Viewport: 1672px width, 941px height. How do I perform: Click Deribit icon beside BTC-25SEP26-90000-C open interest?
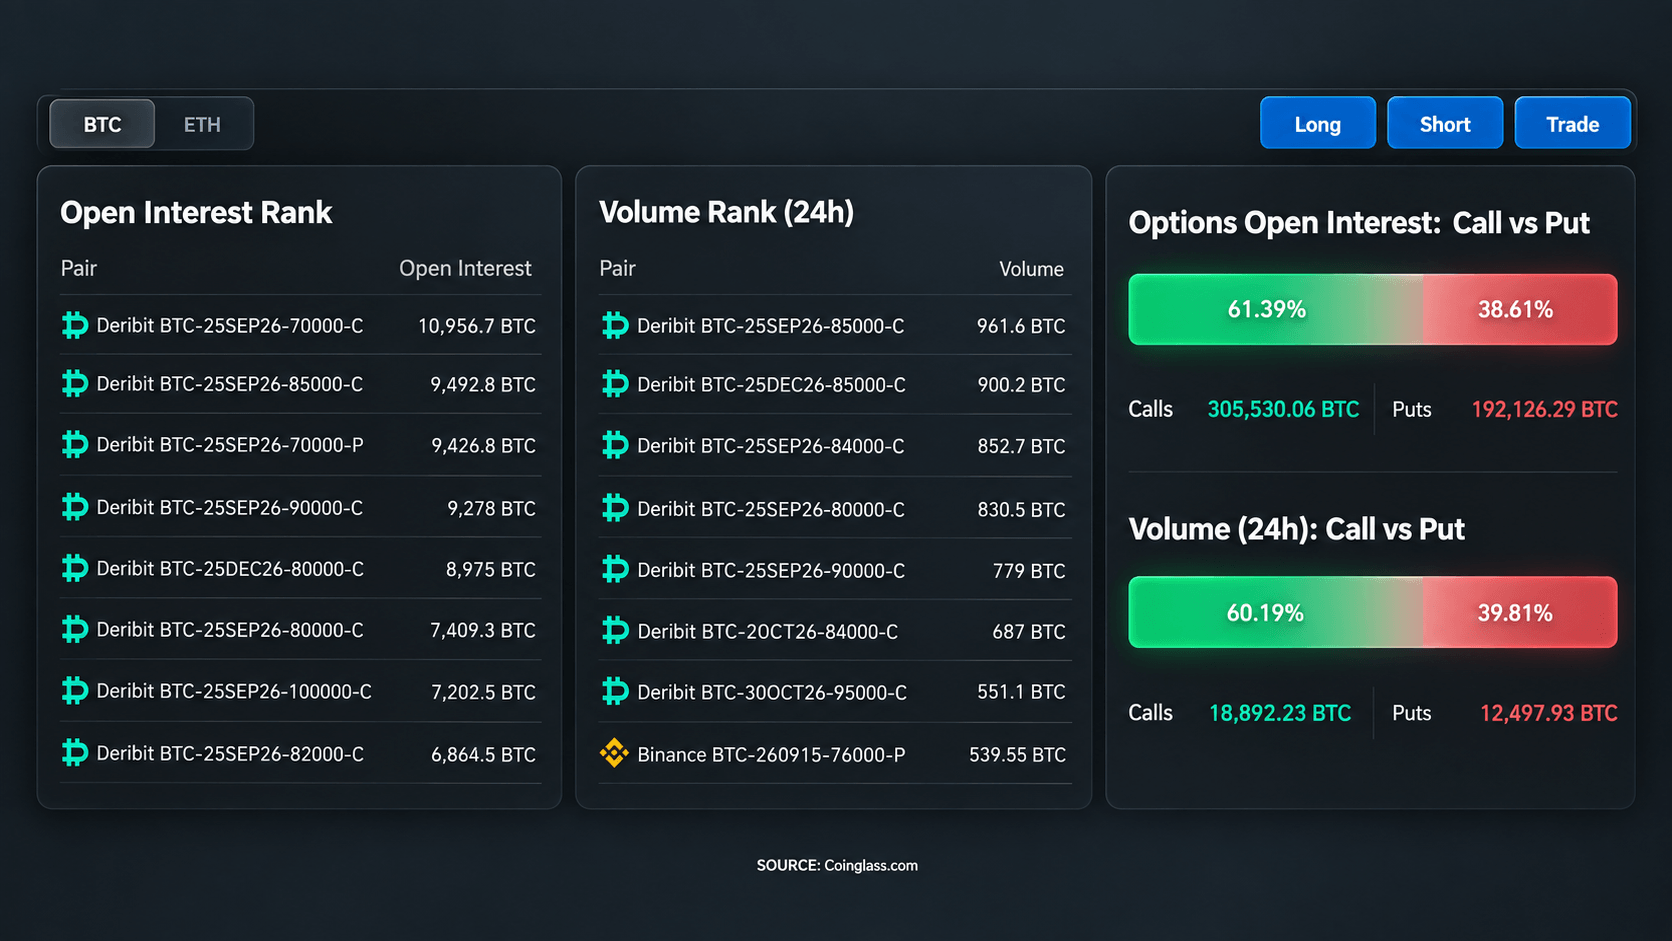pos(75,507)
